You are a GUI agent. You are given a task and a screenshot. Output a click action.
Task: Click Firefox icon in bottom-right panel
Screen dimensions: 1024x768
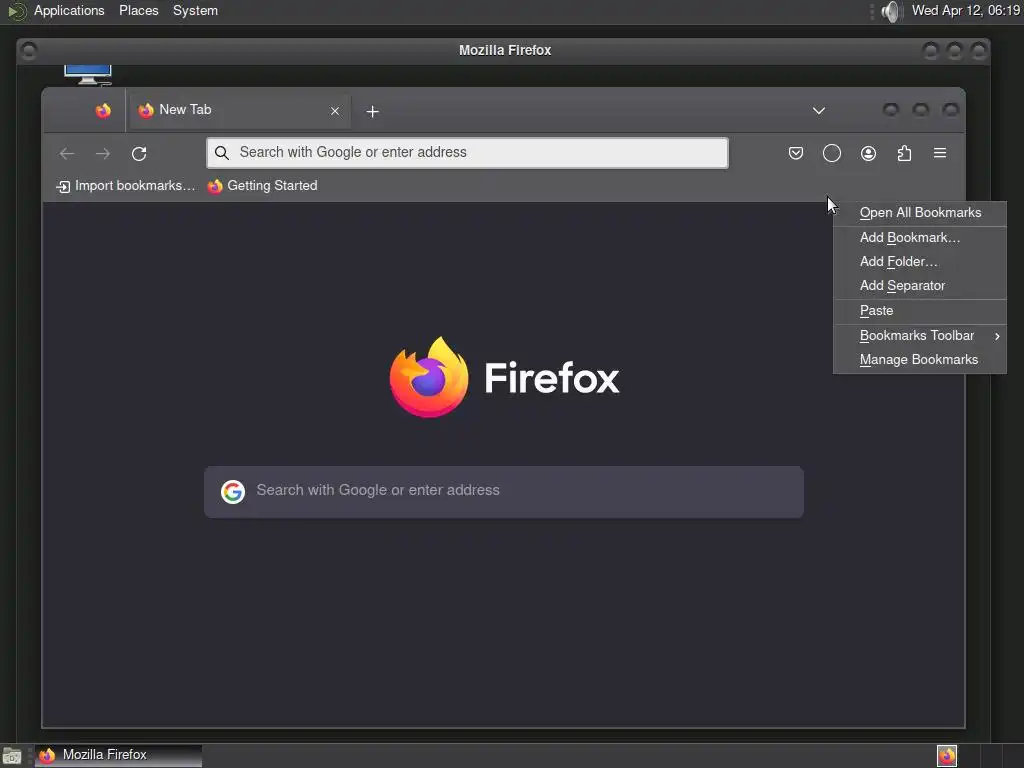pyautogui.click(x=947, y=756)
